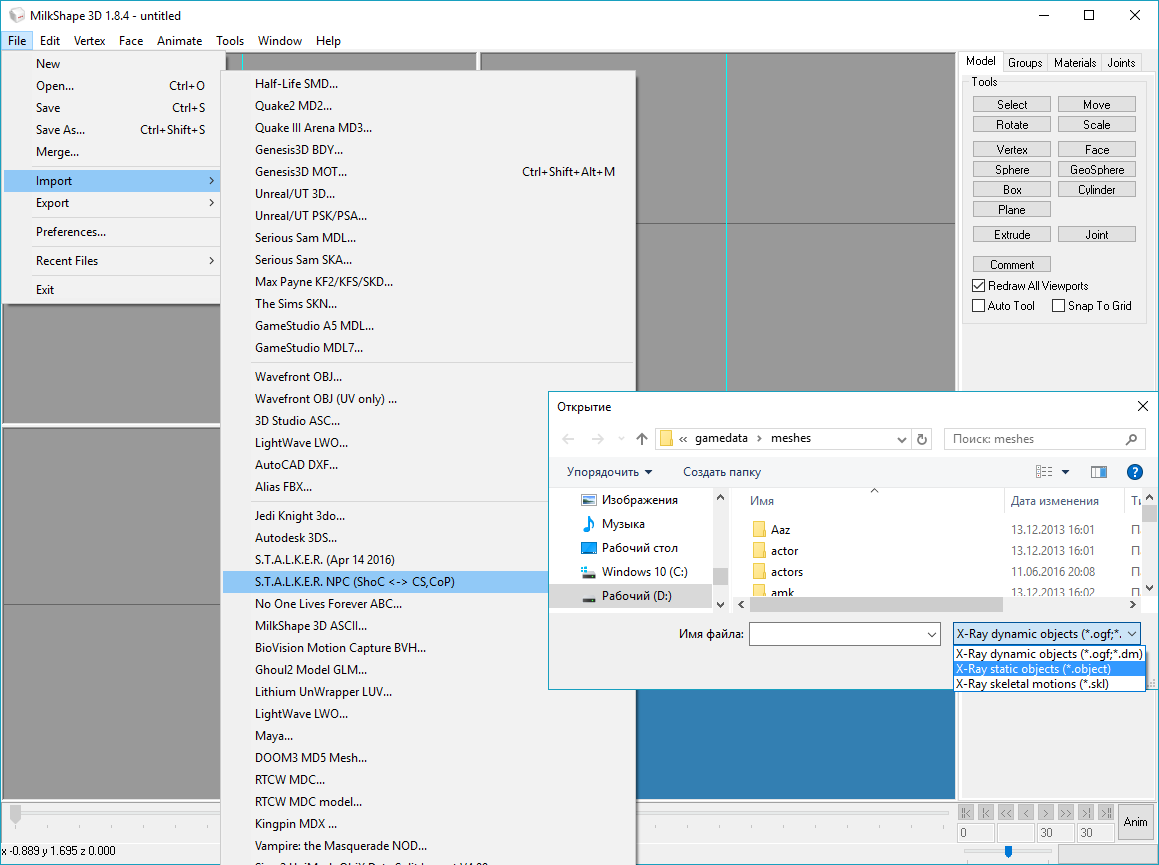Toggle the preview pane icon
The image size is (1159, 865).
point(1099,472)
